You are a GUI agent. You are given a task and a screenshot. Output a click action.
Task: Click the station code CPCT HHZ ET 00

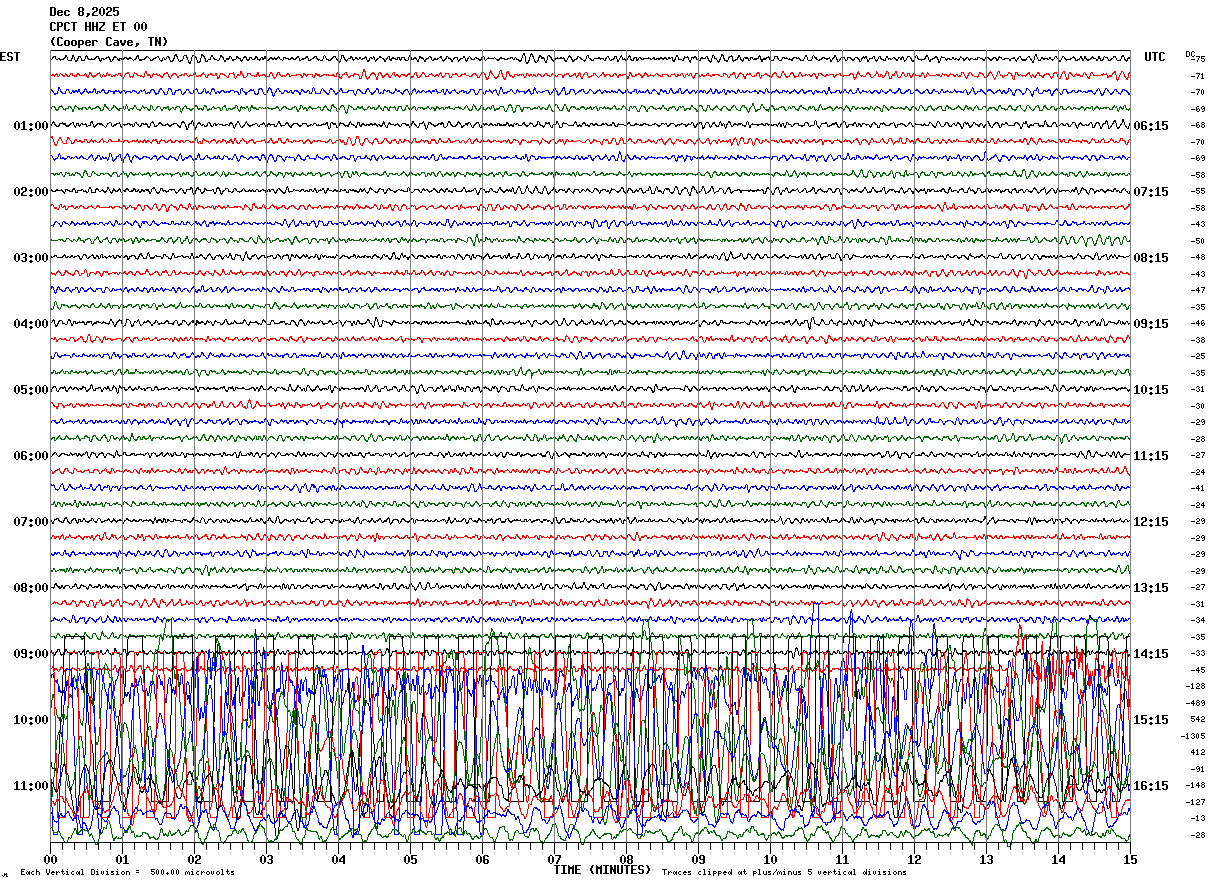pyautogui.click(x=98, y=27)
